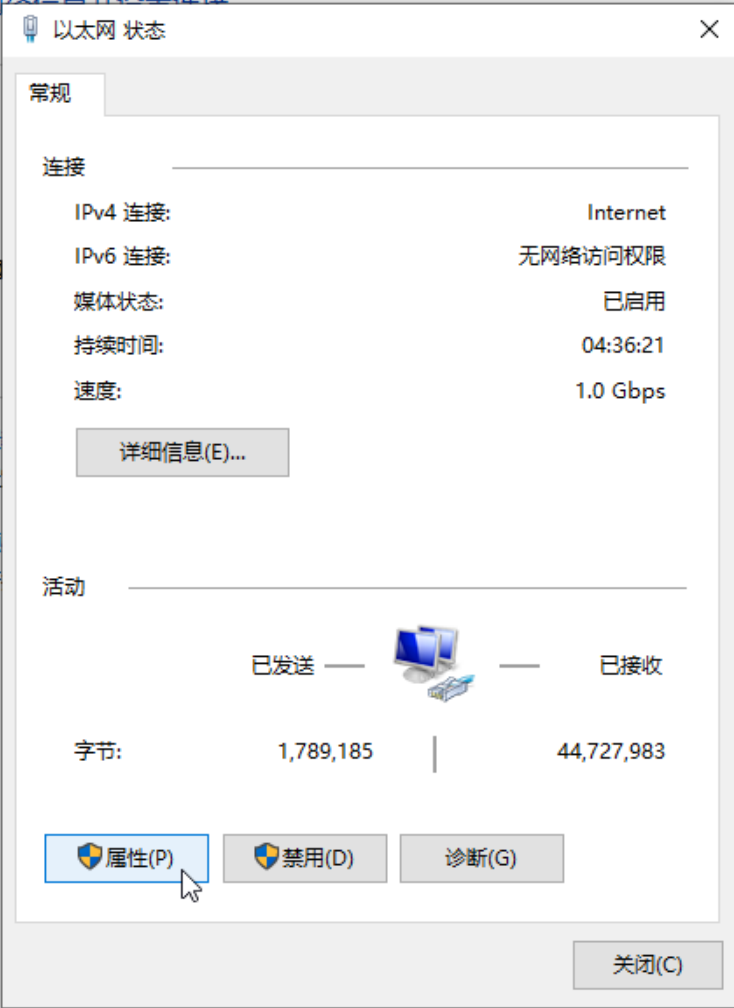Click the Ethernet adapter icon in title bar
Screen dimensions: 734x1008
30,30
